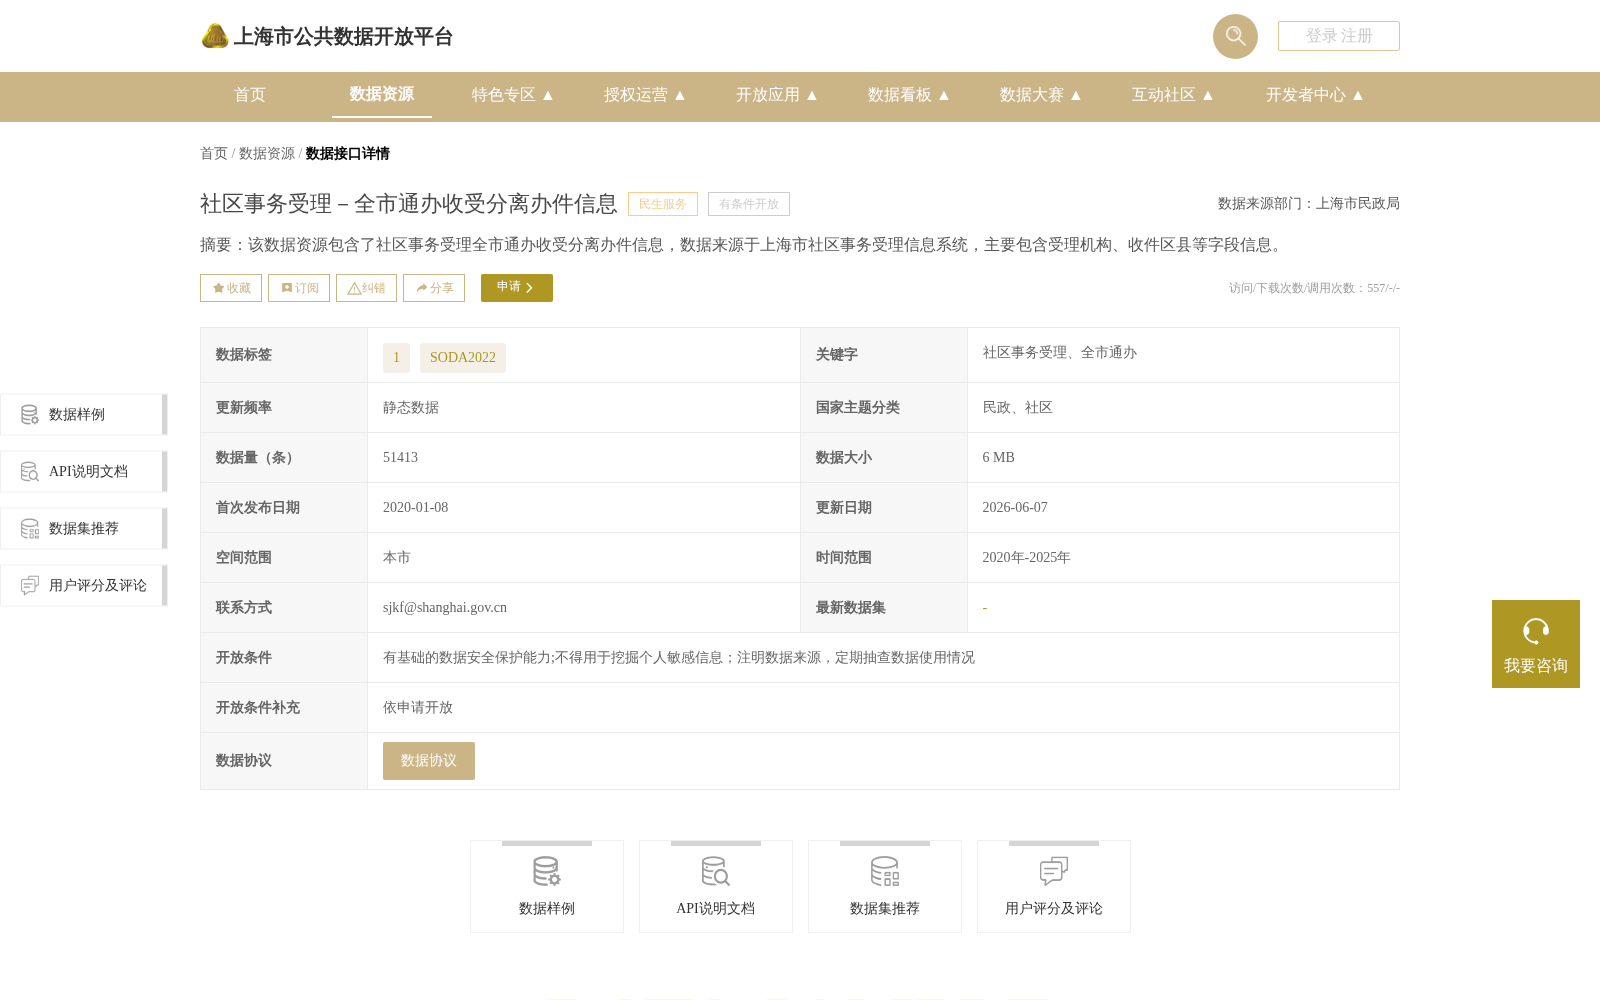Click contact email sjkf@shanghai.gov.cn
The height and width of the screenshot is (1000, 1600).
(445, 608)
